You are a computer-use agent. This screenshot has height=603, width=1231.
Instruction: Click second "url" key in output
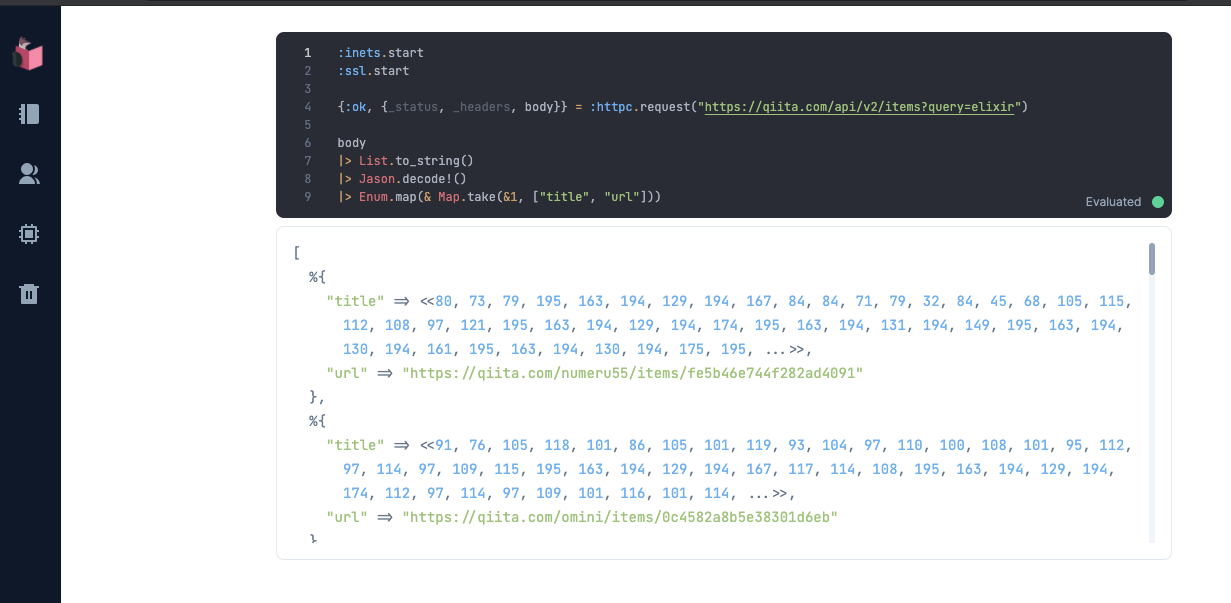[x=347, y=517]
